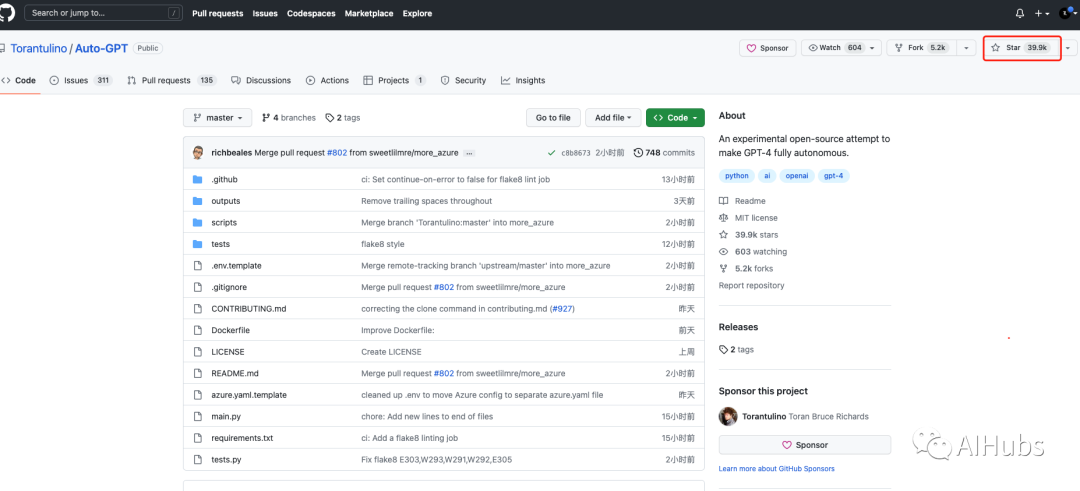The width and height of the screenshot is (1080, 491).
Task: Open the Dockerfile
Action: 230,331
